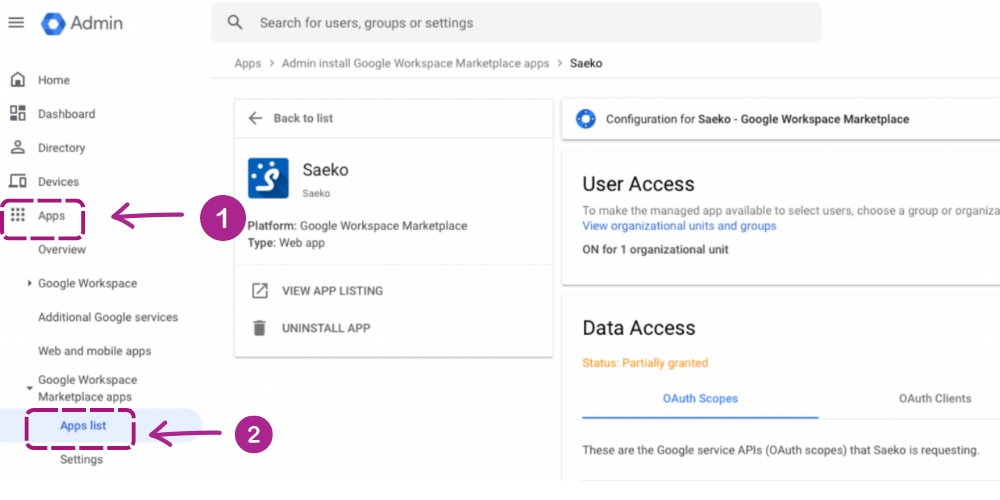The image size is (1000, 500).
Task: Click VIEW APP LISTING
Action: coord(332,291)
